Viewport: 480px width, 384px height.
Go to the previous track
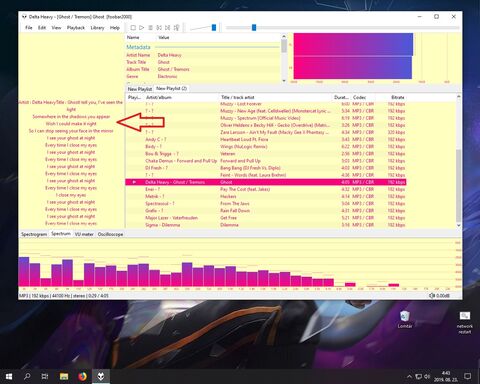tap(159, 28)
